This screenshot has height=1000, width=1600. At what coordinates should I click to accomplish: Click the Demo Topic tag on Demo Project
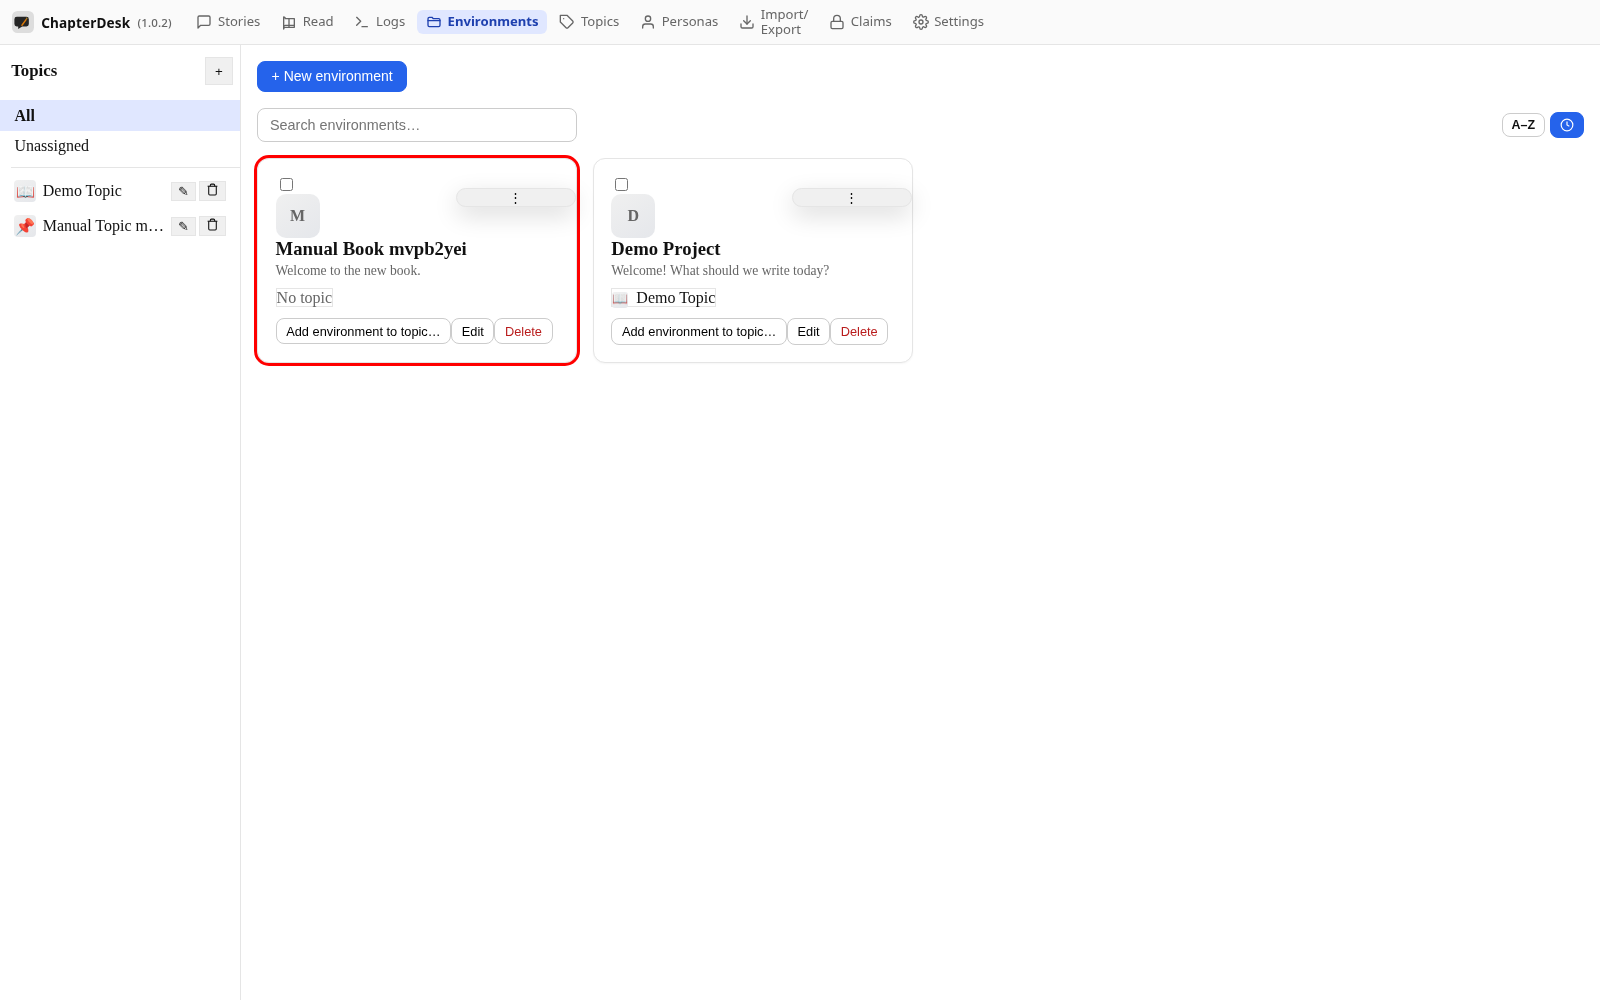pyautogui.click(x=664, y=298)
